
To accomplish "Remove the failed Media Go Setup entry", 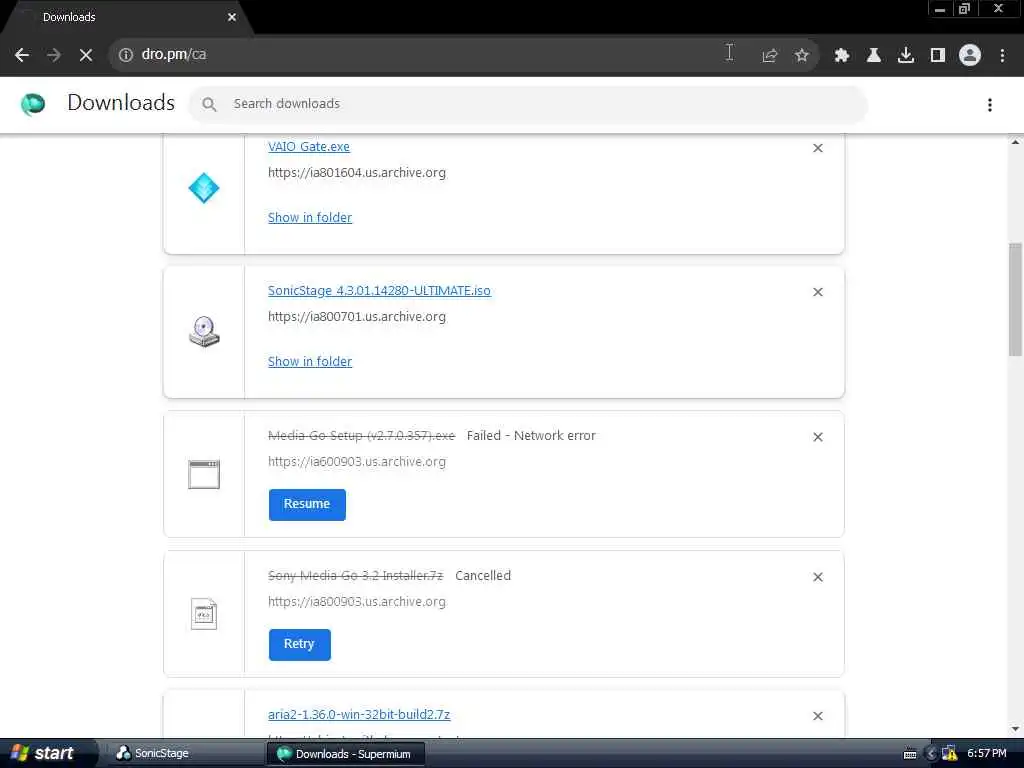I will coord(818,437).
